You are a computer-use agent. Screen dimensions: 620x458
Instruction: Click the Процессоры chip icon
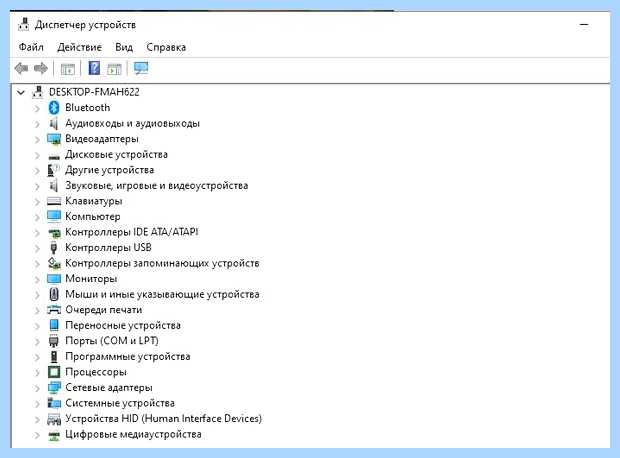[54, 372]
